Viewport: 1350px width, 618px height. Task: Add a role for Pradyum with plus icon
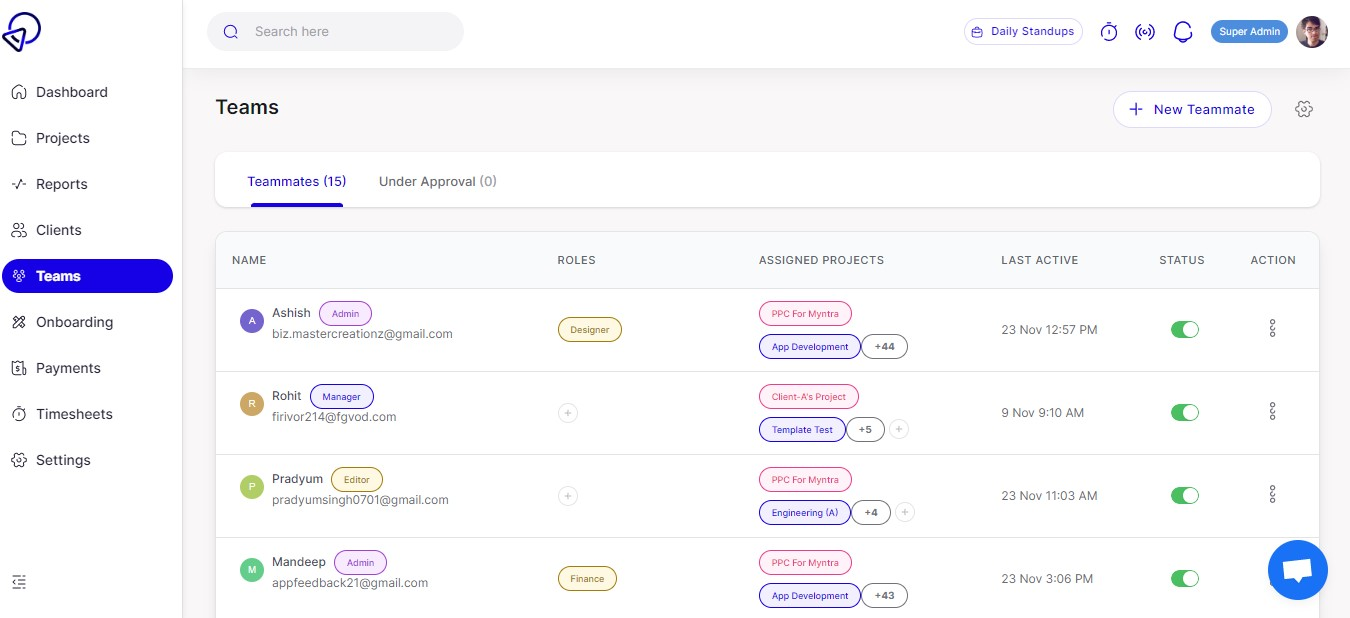click(x=568, y=495)
